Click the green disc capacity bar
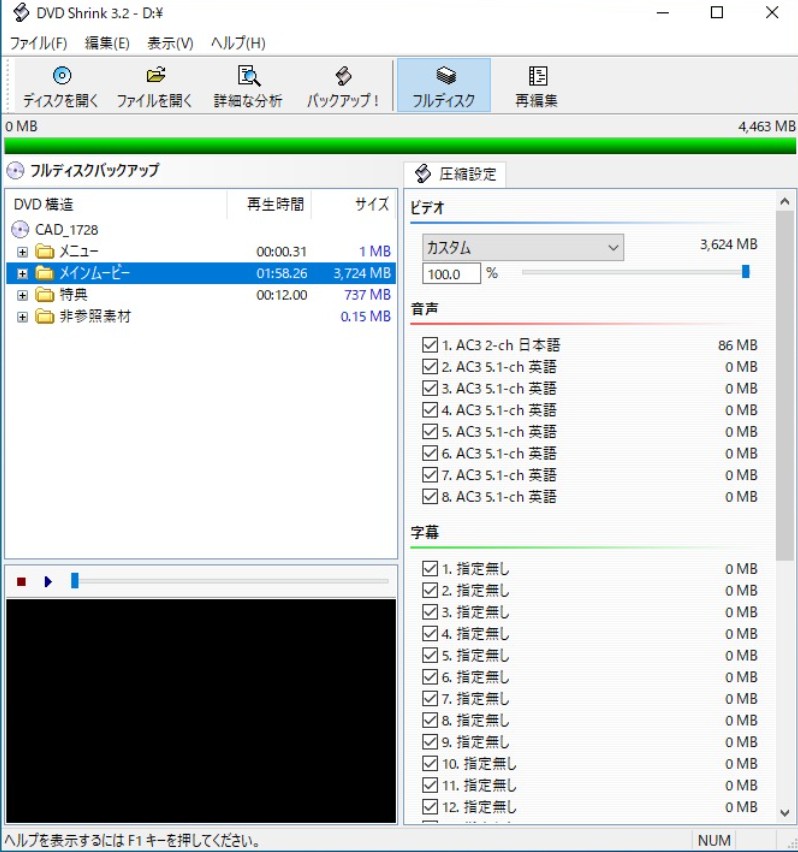 tap(400, 146)
